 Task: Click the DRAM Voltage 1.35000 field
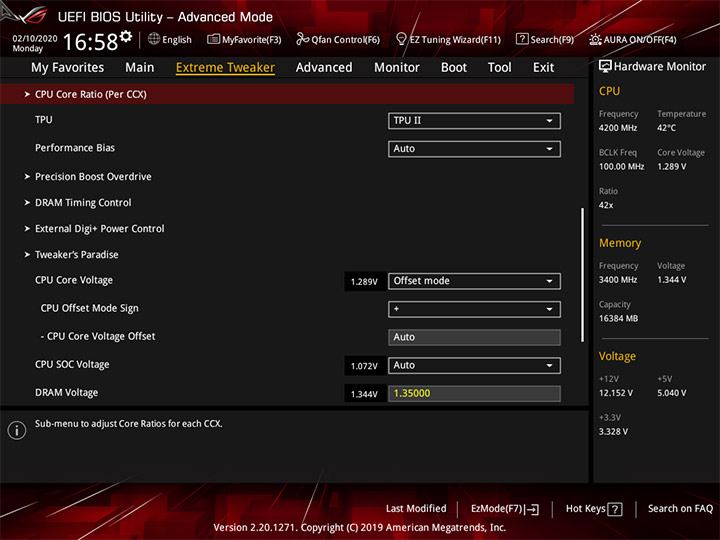(x=474, y=394)
